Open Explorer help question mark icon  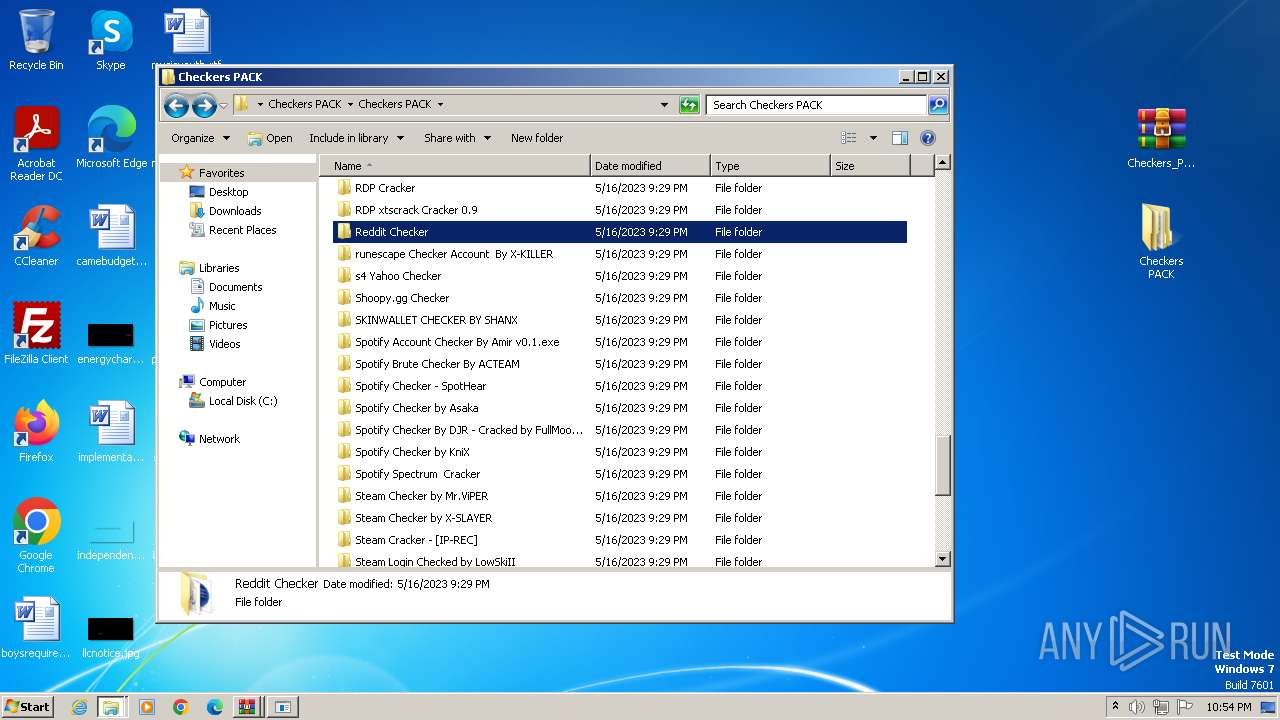(x=927, y=138)
